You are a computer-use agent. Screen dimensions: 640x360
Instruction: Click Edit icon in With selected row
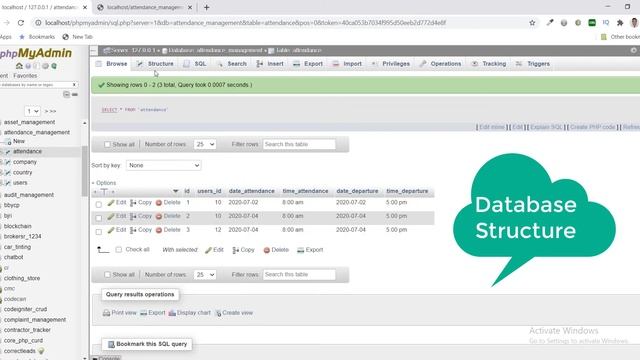(208, 250)
